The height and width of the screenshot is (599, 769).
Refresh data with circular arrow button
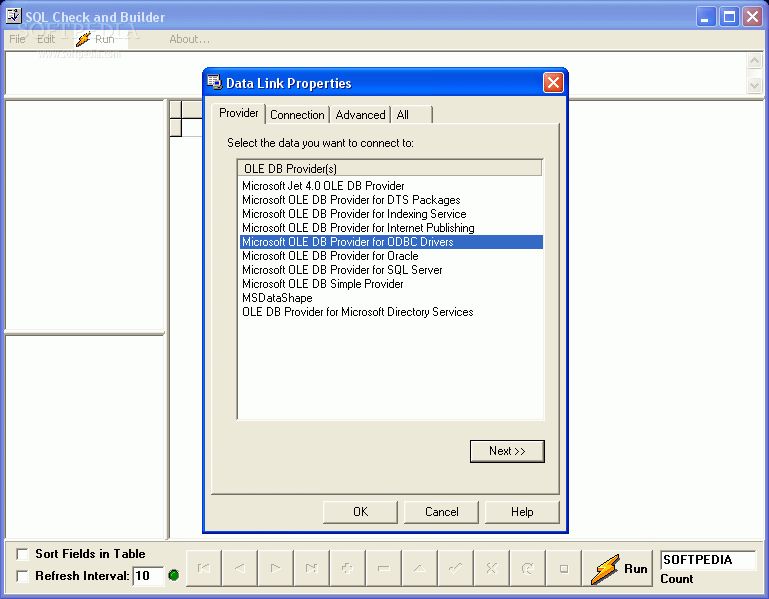click(528, 568)
